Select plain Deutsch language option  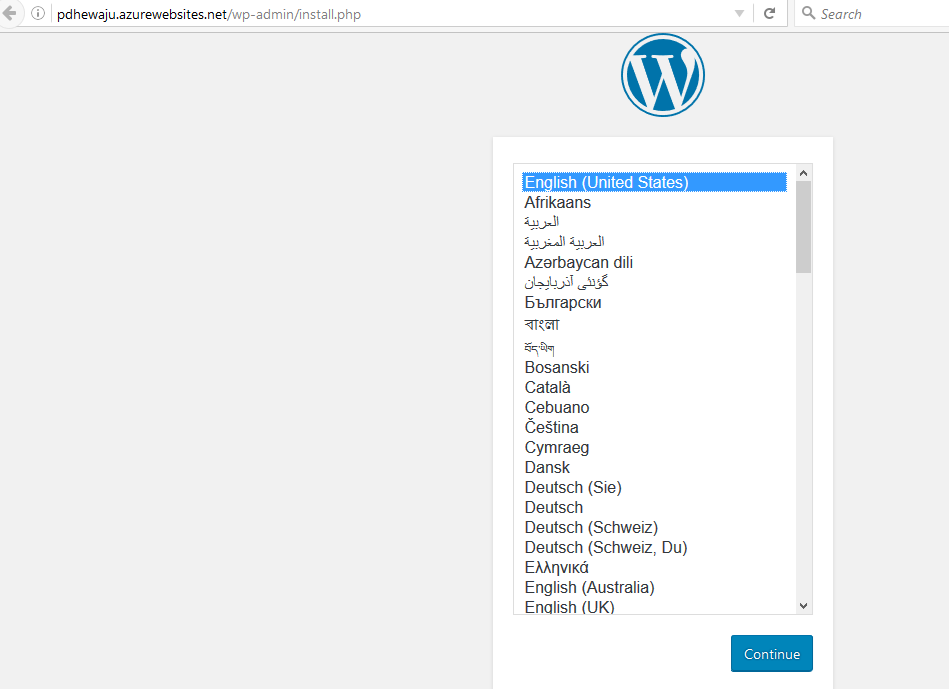coord(654,507)
